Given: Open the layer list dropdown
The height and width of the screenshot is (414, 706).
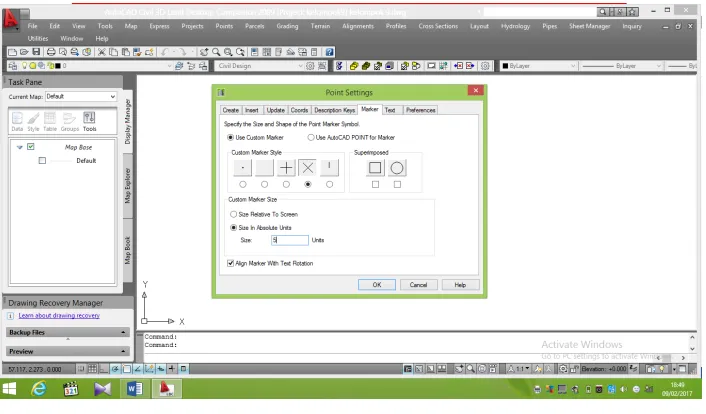Looking at the screenshot, I should [169, 66].
